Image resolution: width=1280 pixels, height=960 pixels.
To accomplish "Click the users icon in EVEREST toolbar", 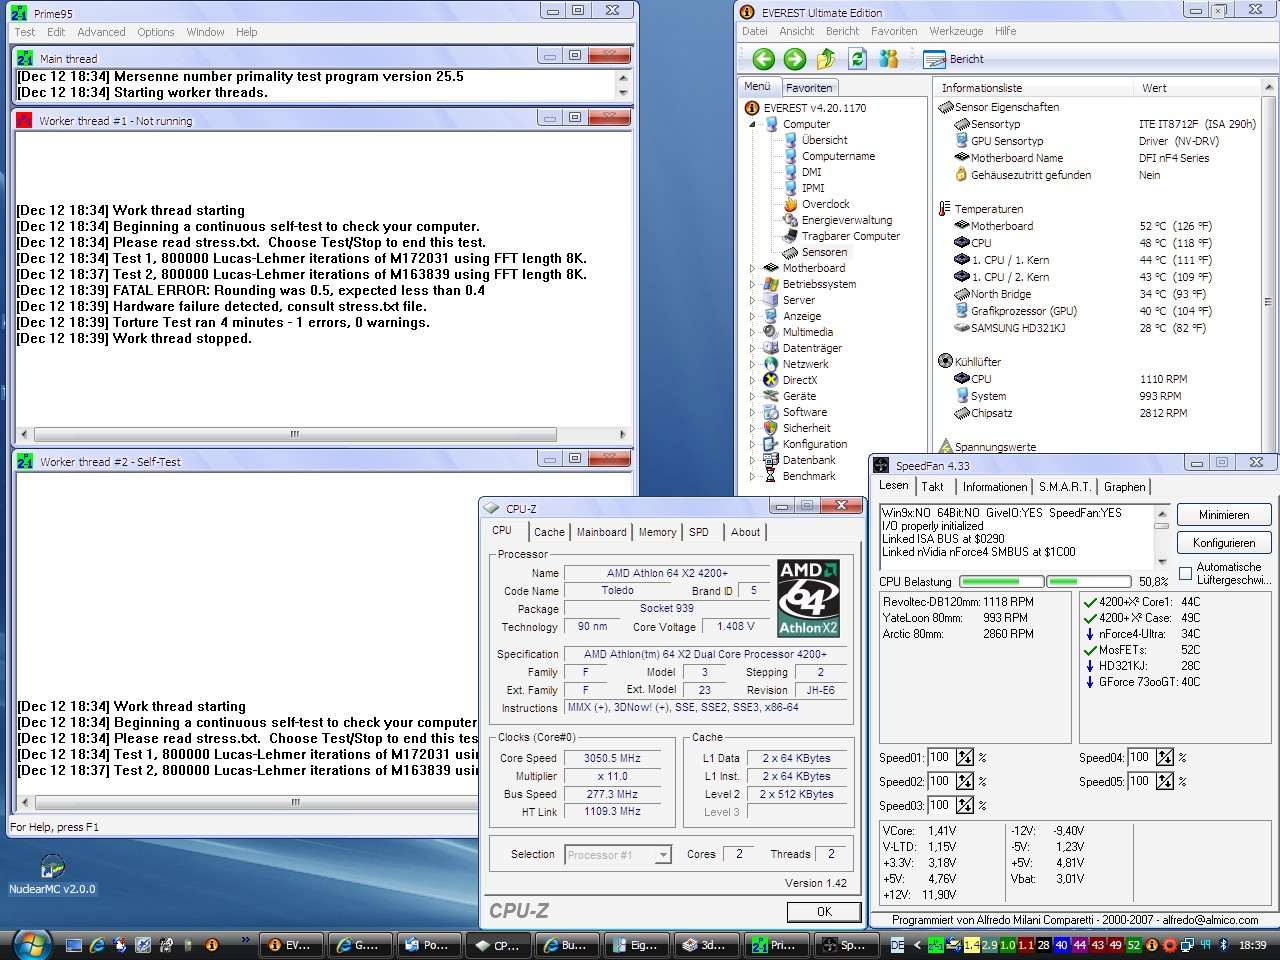I will [888, 59].
